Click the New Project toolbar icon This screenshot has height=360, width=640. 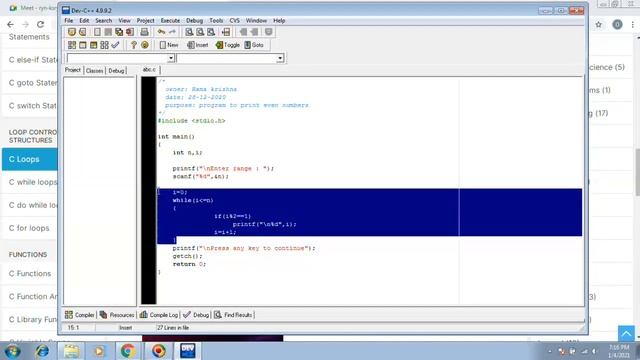pos(72,32)
